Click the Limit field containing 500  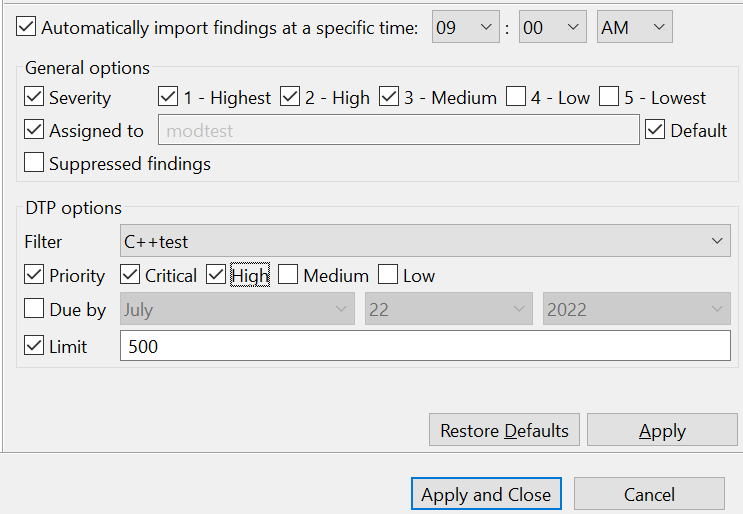[425, 346]
